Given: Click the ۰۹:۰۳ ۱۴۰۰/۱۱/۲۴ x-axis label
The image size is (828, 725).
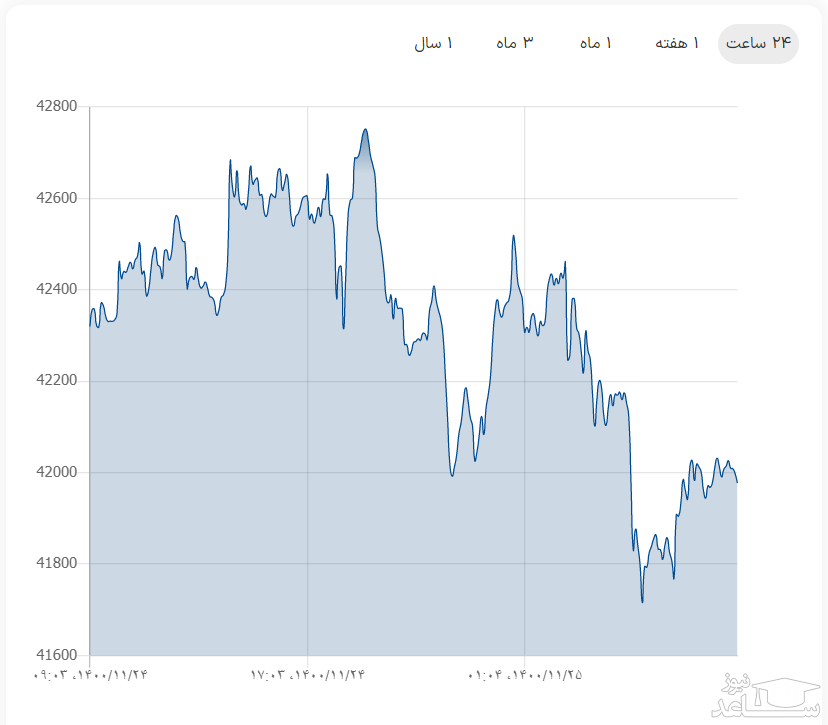Looking at the screenshot, I should click(x=90, y=675).
